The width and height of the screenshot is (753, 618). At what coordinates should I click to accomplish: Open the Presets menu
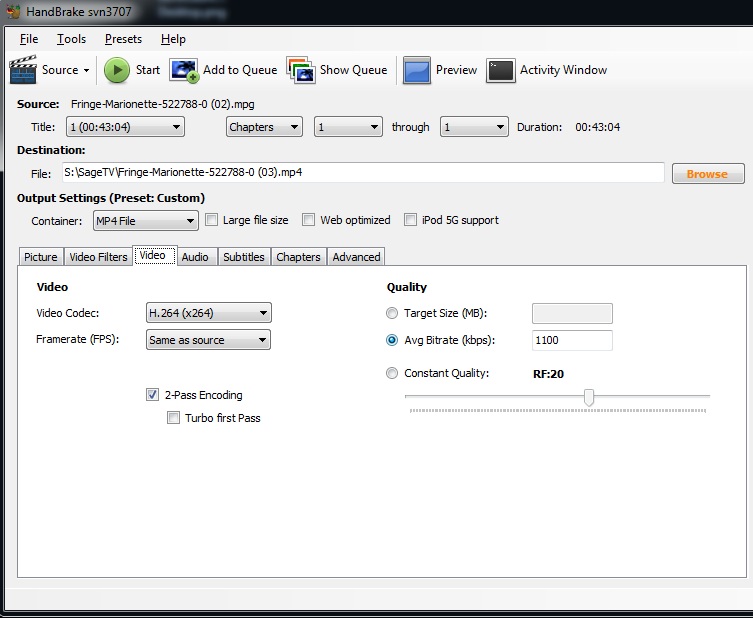[x=123, y=39]
